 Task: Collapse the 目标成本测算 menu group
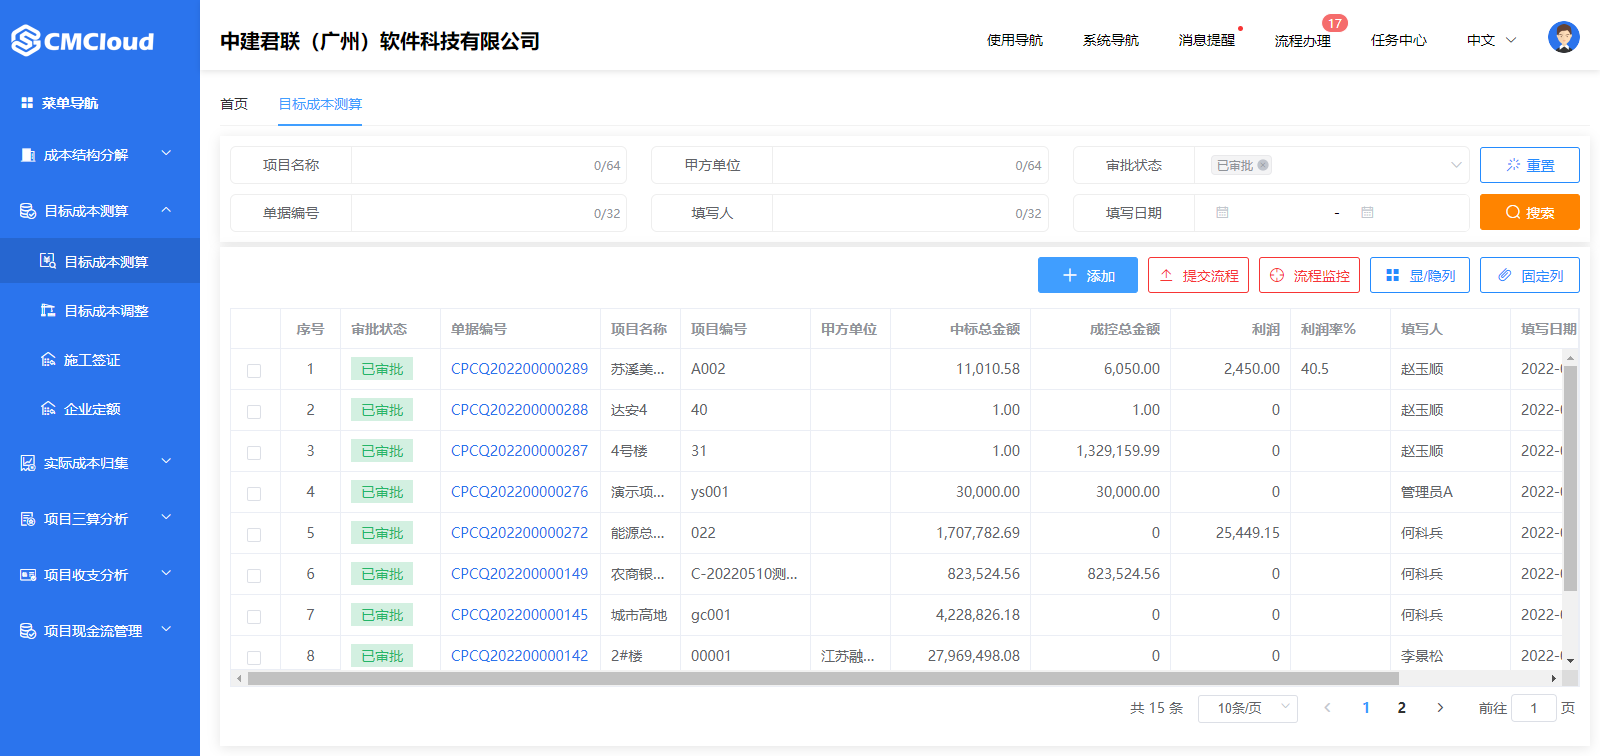[x=166, y=209]
